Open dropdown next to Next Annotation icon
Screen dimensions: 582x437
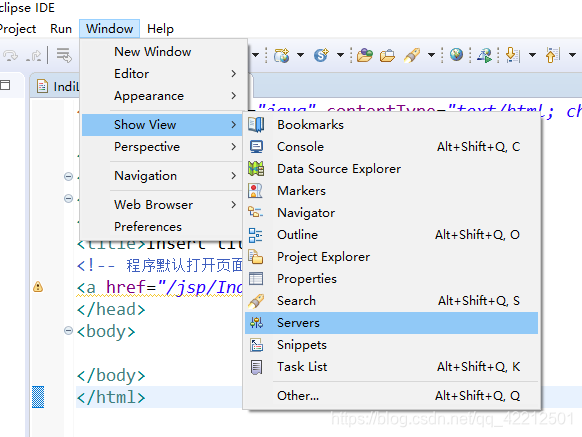pos(532,55)
